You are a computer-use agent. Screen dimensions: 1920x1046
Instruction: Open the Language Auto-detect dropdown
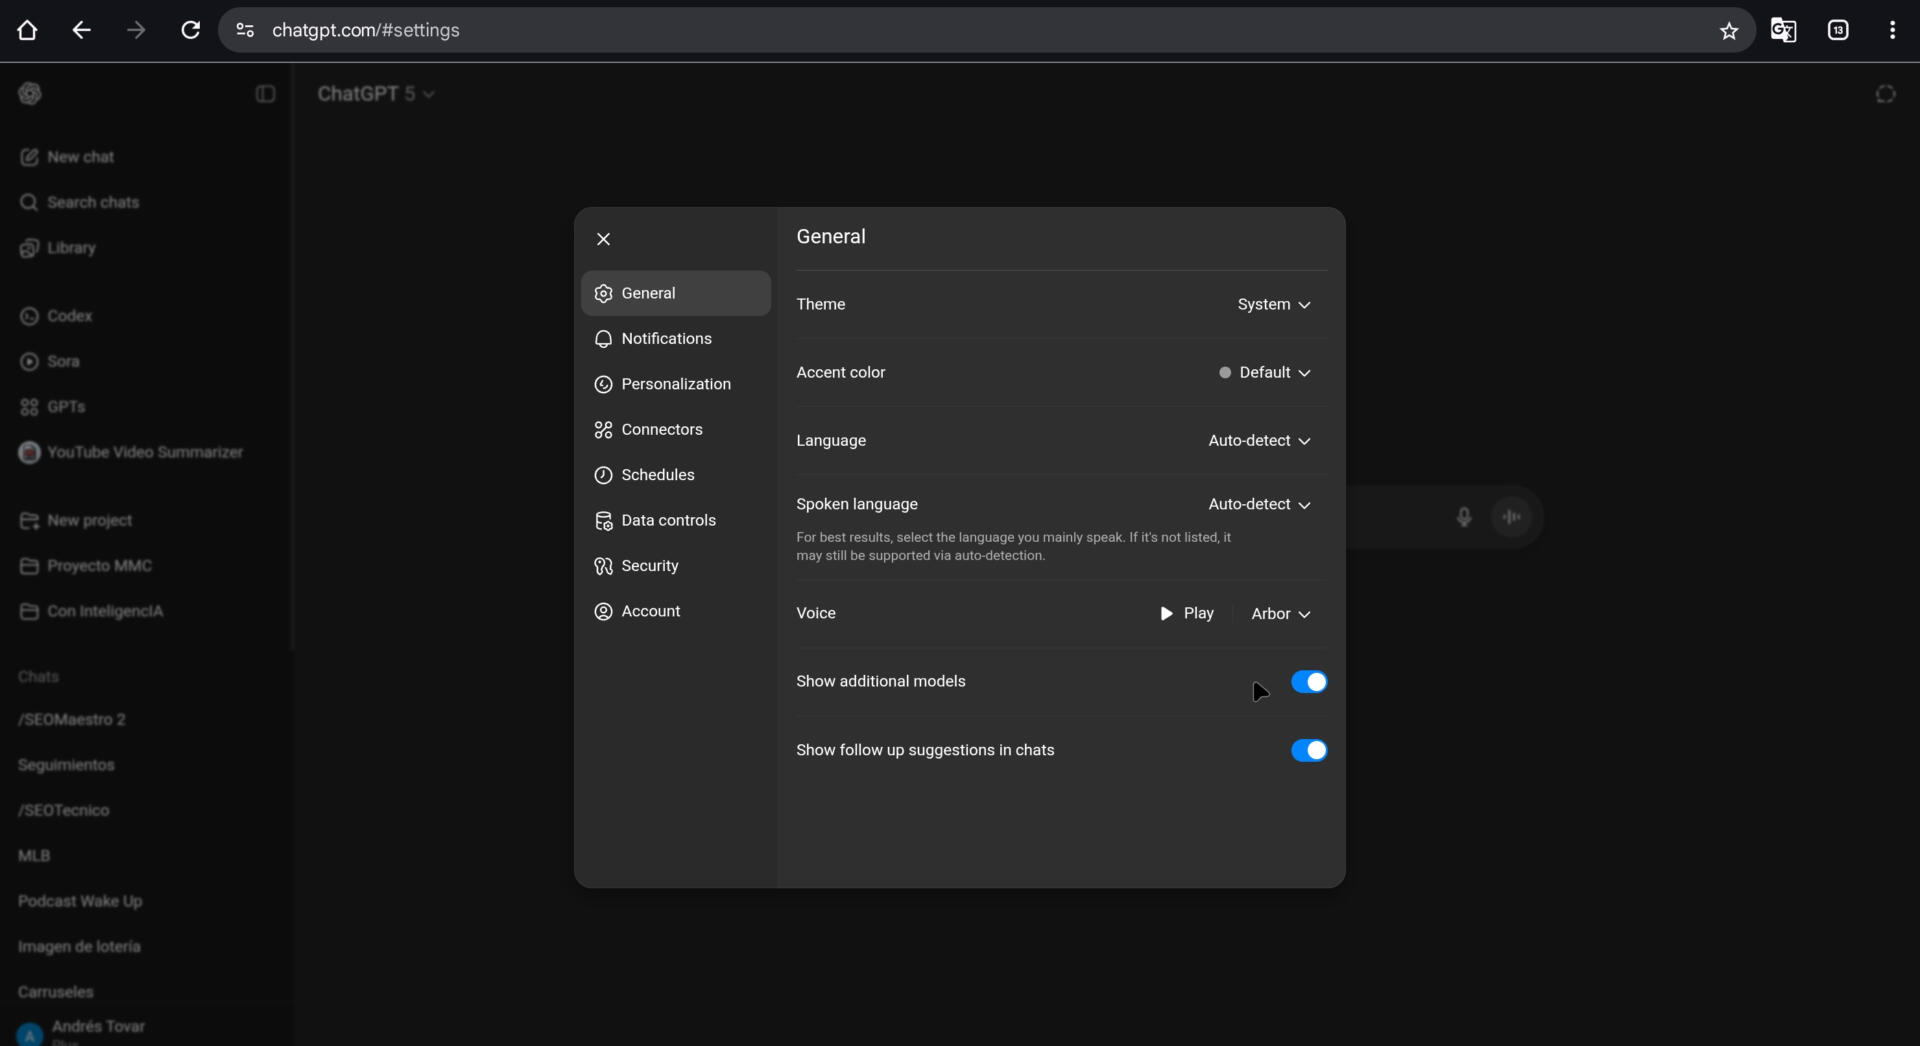pos(1260,440)
